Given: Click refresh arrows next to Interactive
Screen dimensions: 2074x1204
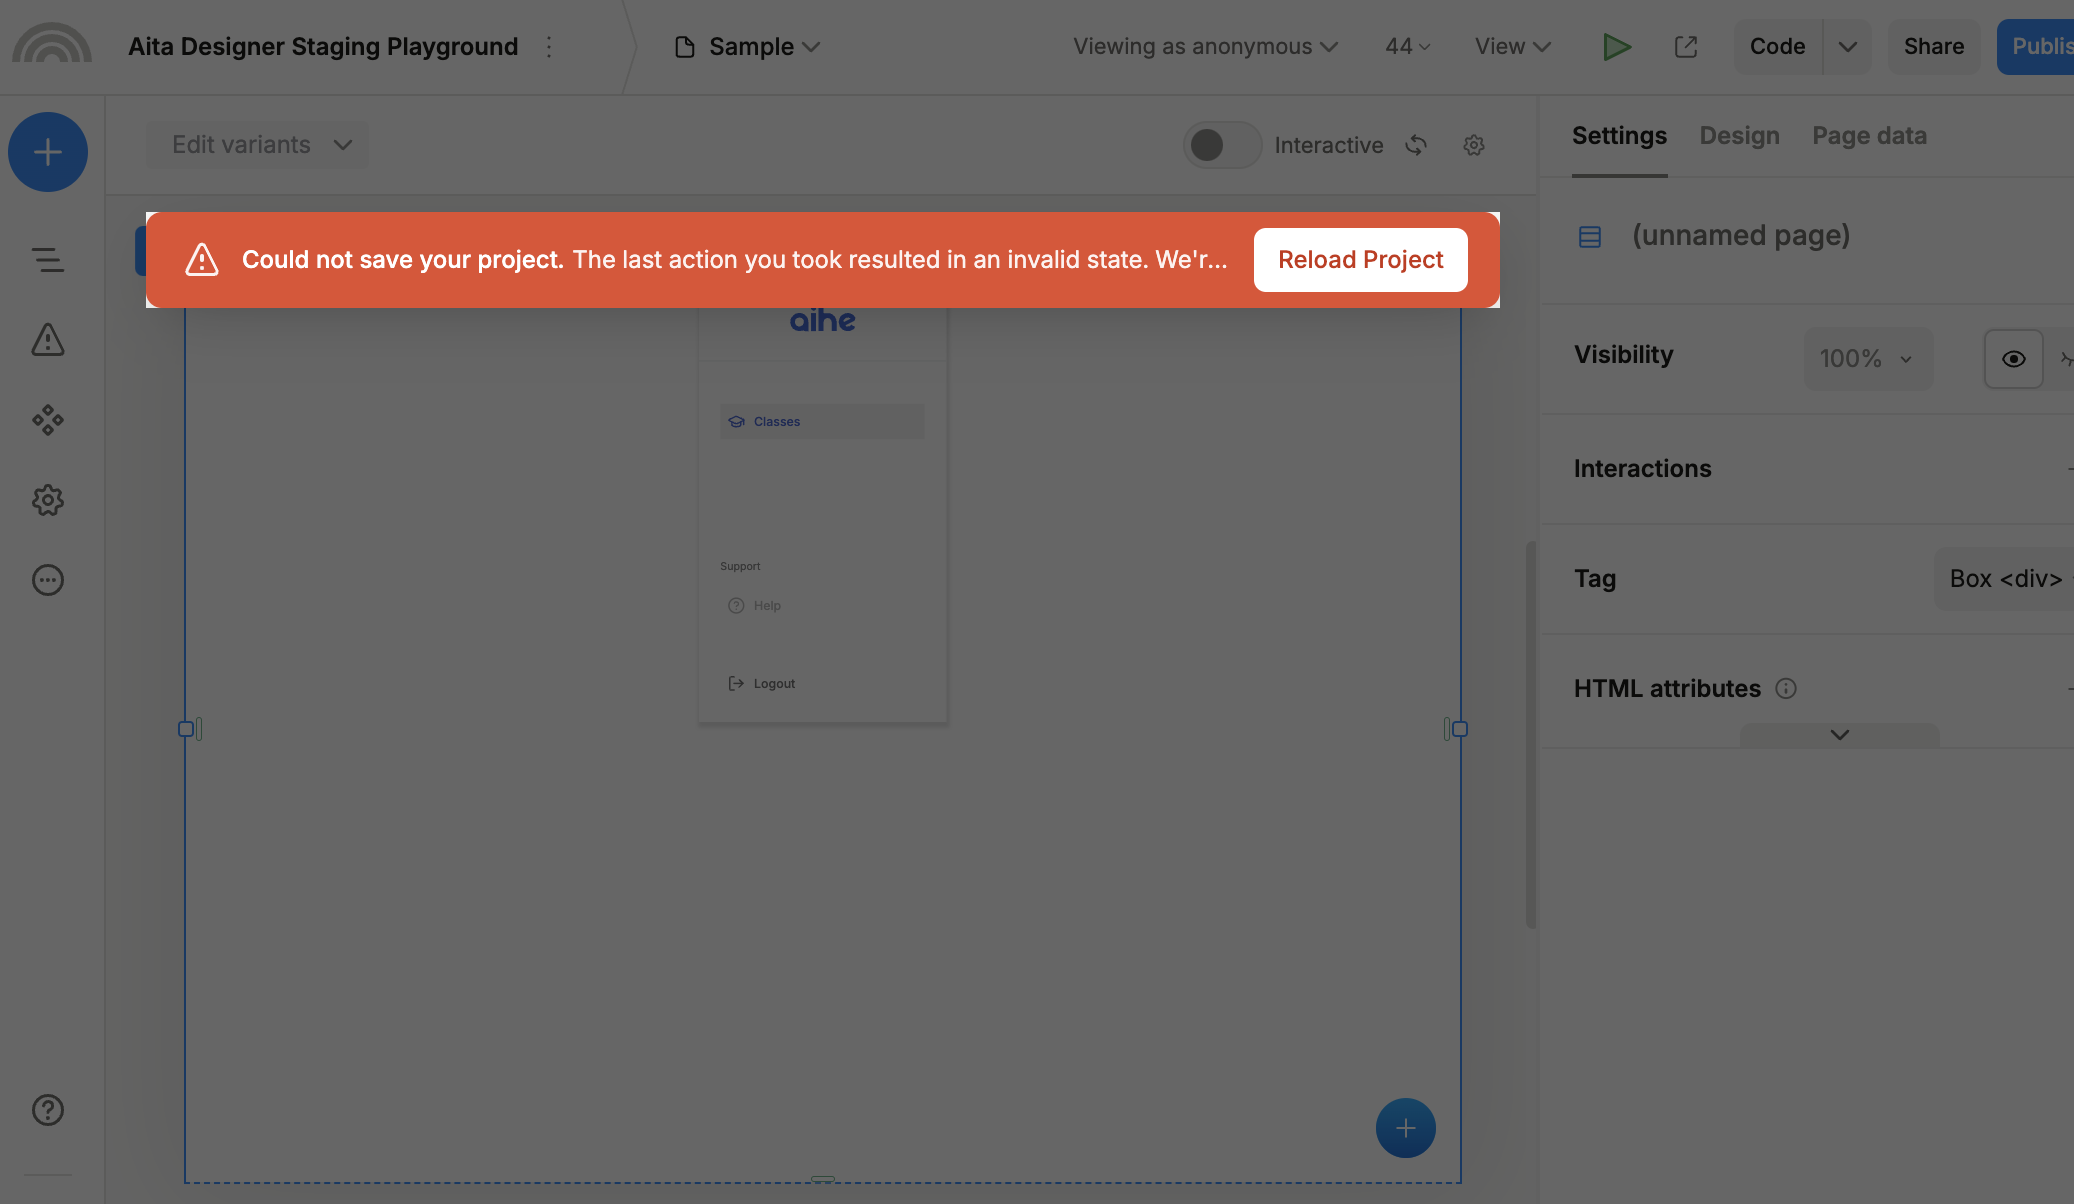Looking at the screenshot, I should point(1415,145).
